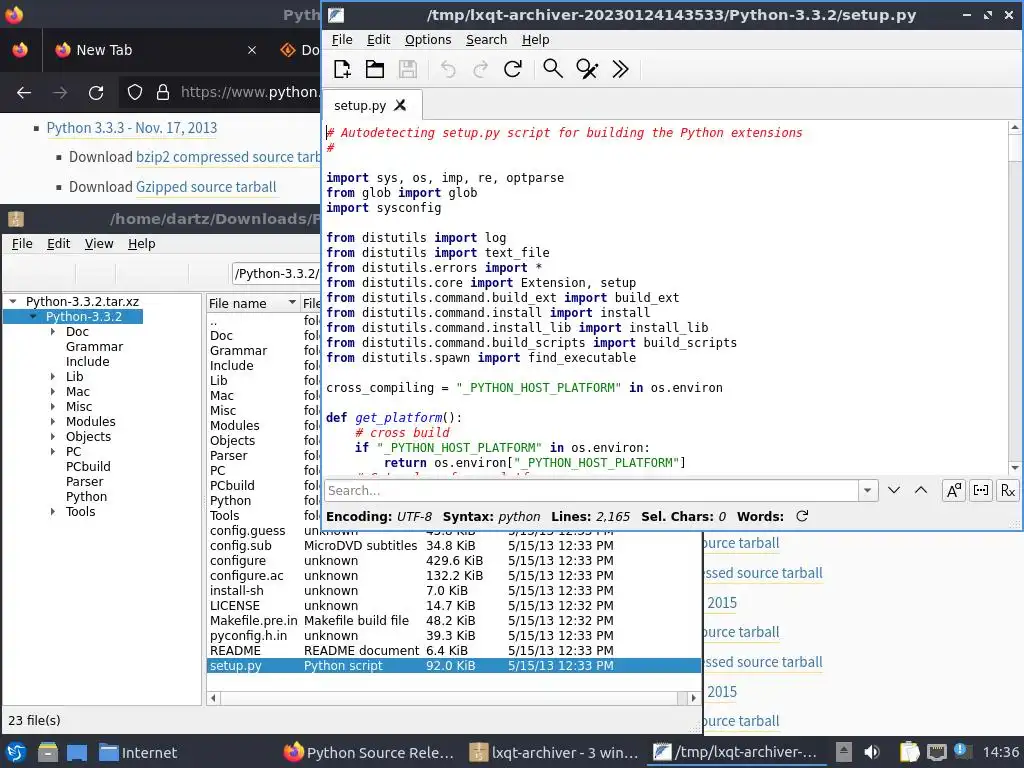Open the editor's Help menu

pos(535,40)
